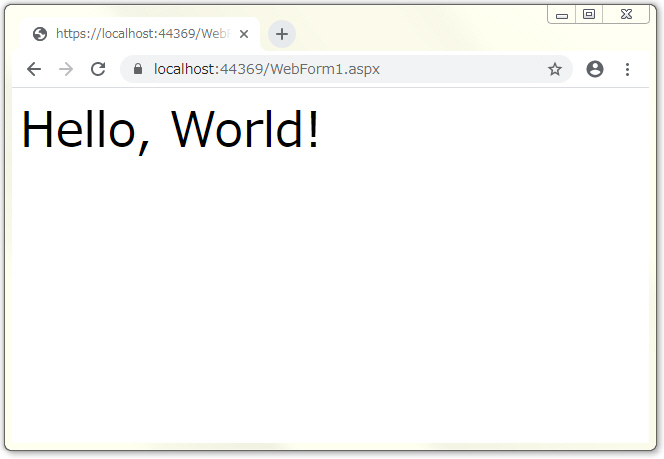Click empty tab strip beside new tab button
Viewport: 664px width, 459px height.
pos(420,33)
